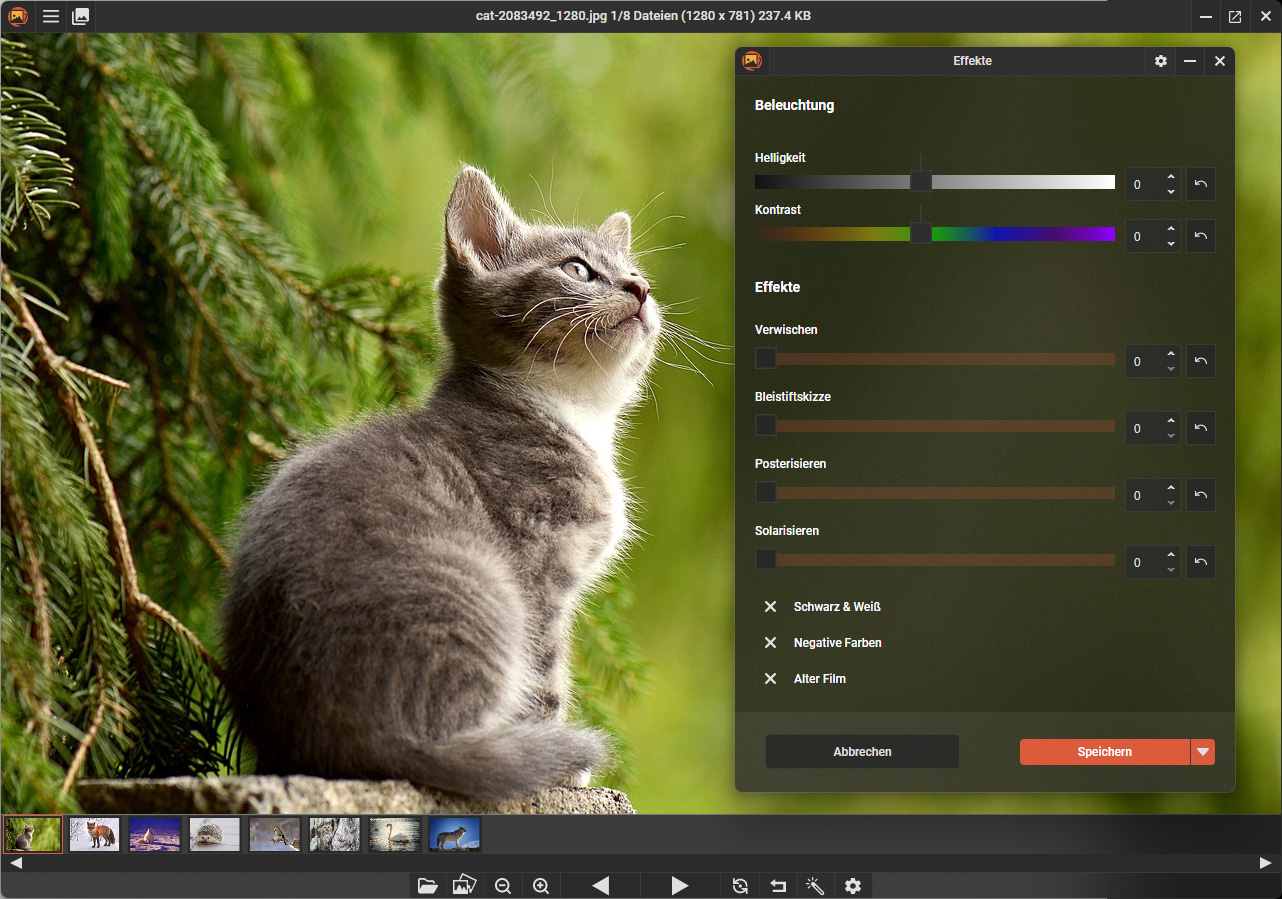Open the image gallery icon in bottom toolbar
1282x899 pixels.
[x=464, y=886]
